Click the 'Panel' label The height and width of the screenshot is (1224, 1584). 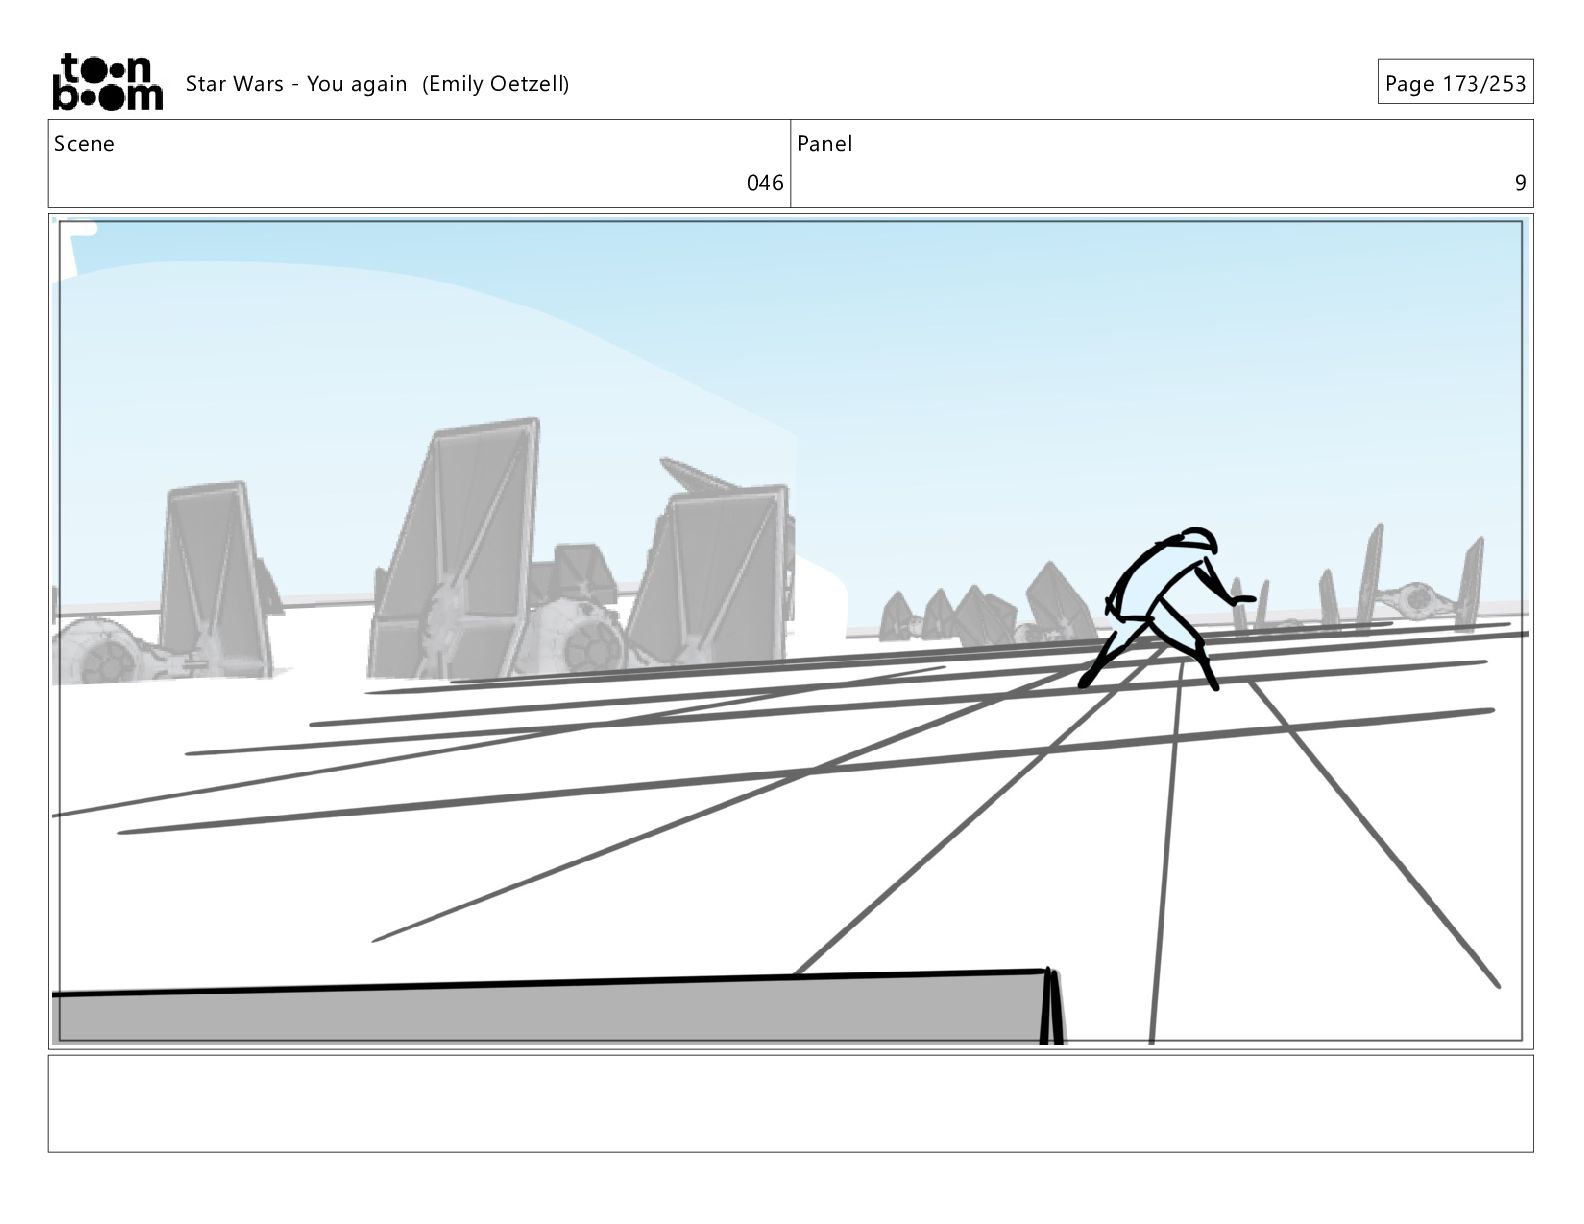(x=825, y=144)
